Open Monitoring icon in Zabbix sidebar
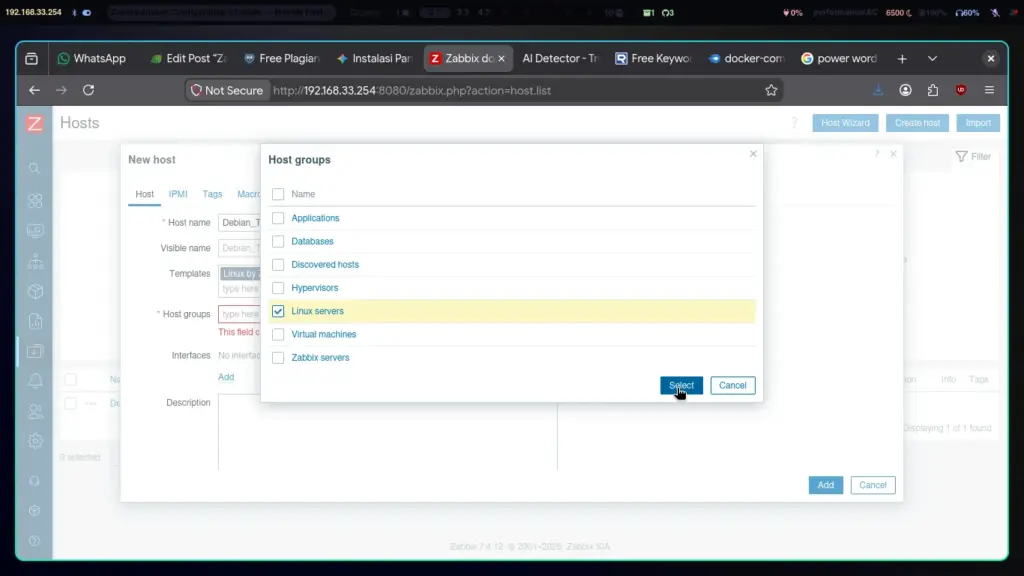This screenshot has width=1024, height=576. point(35,231)
